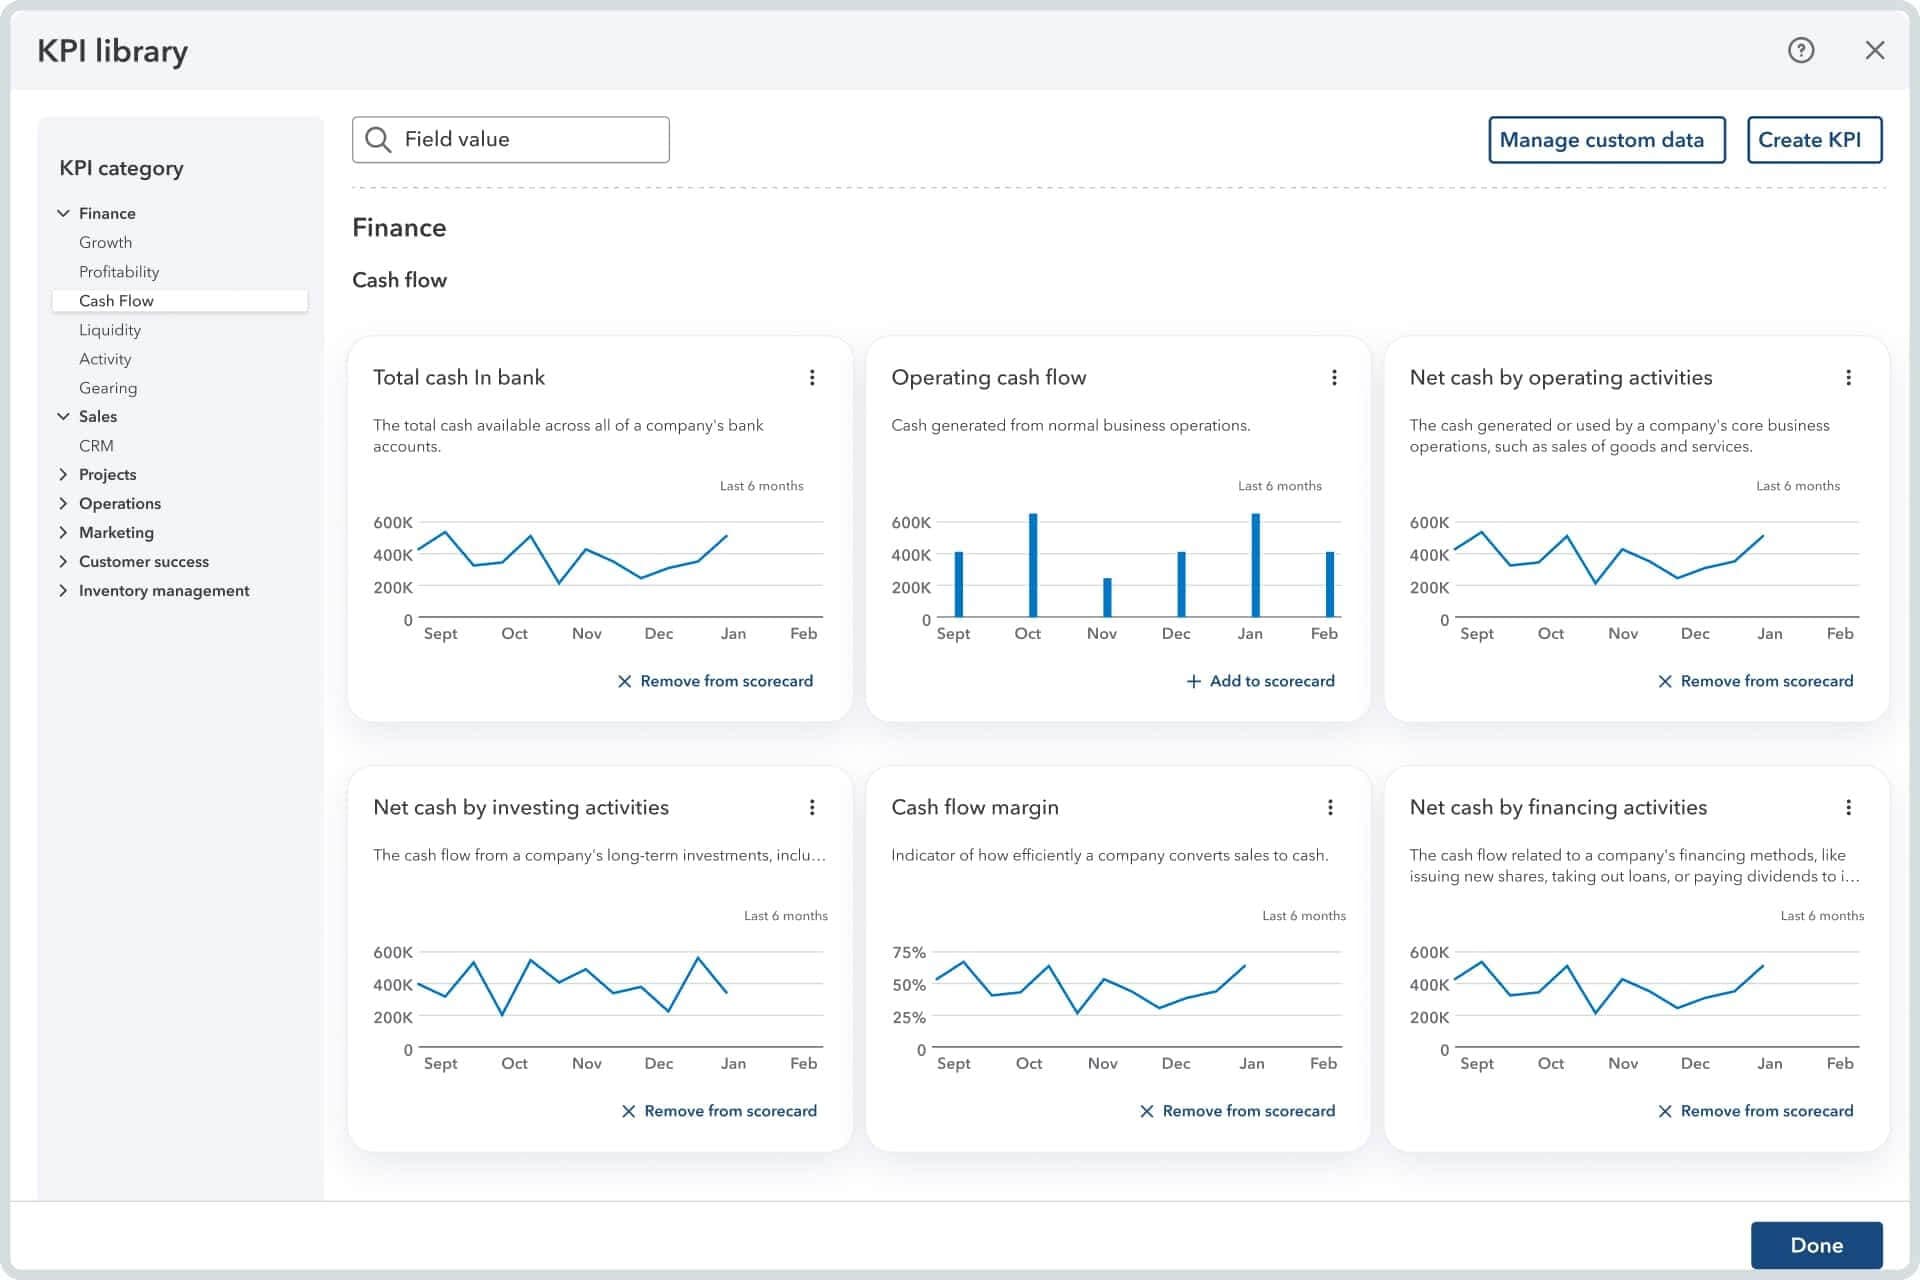The width and height of the screenshot is (1920, 1280).
Task: Open Manage custom data
Action: 1606,139
